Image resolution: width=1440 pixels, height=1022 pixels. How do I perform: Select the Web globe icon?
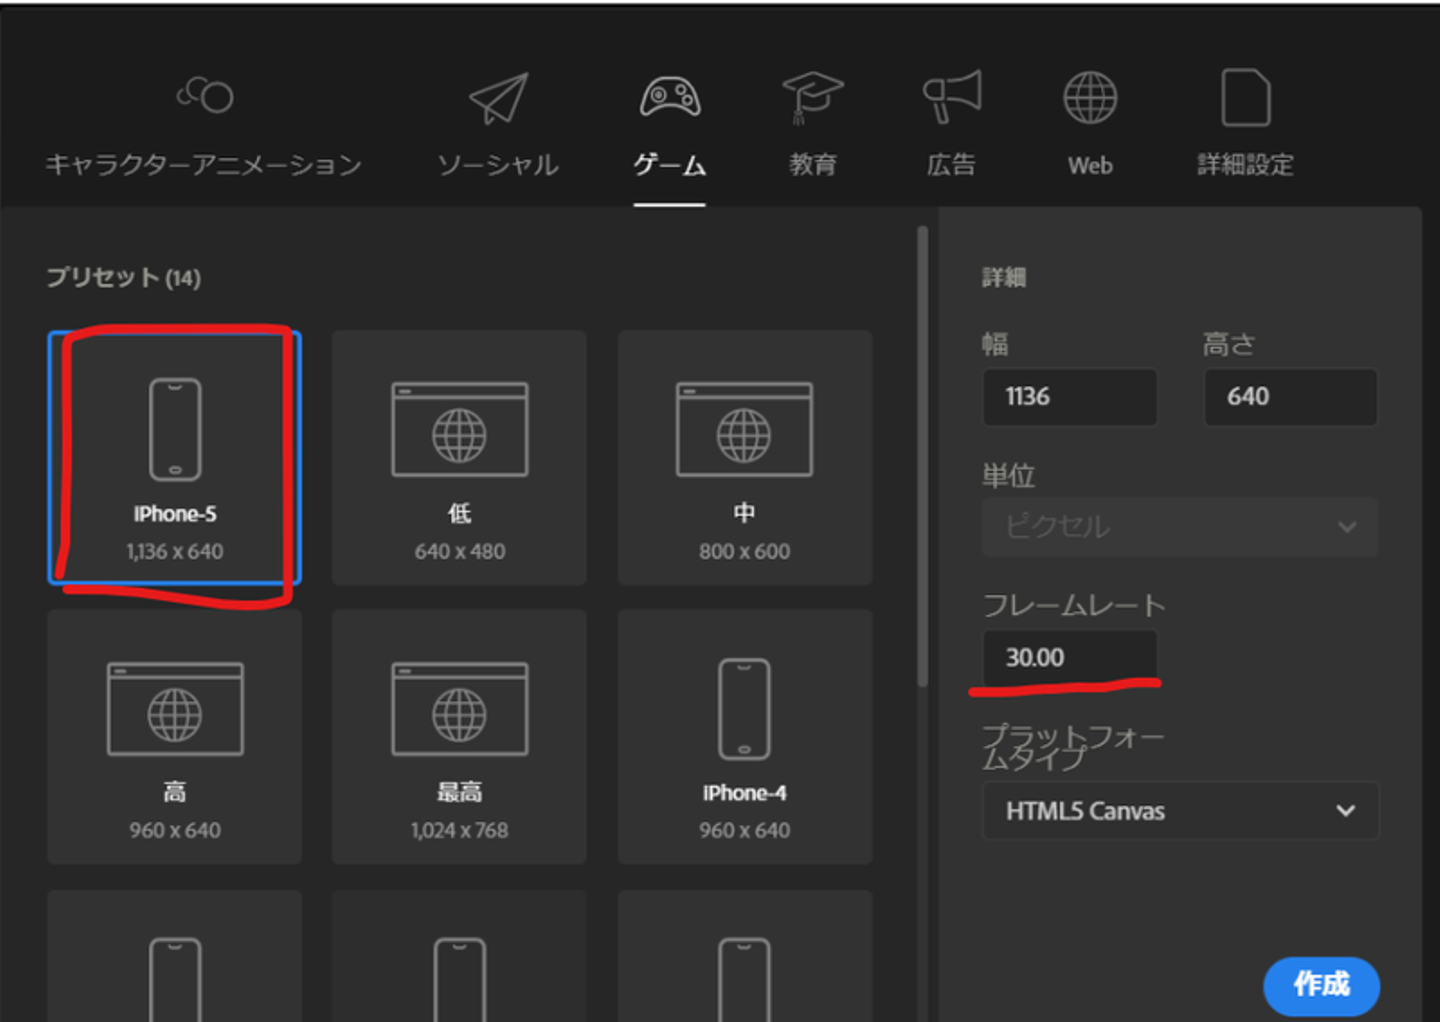(1090, 98)
